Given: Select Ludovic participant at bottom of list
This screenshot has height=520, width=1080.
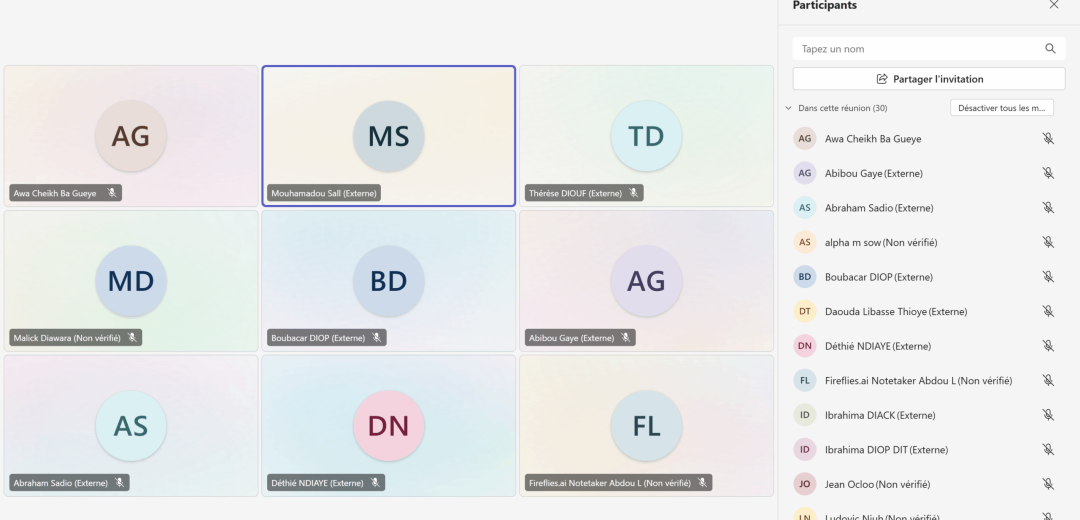Looking at the screenshot, I should pos(880,516).
